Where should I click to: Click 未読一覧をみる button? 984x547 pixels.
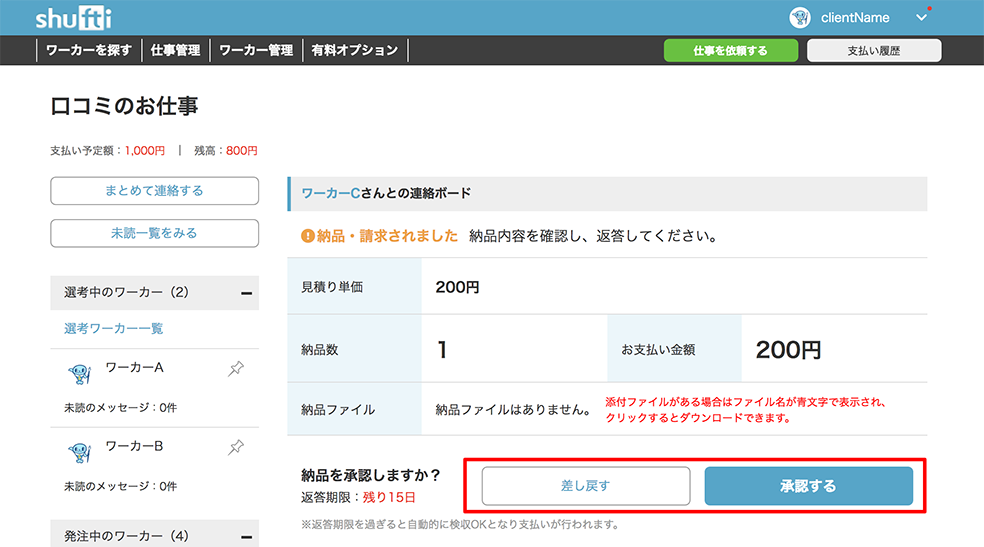click(154, 233)
